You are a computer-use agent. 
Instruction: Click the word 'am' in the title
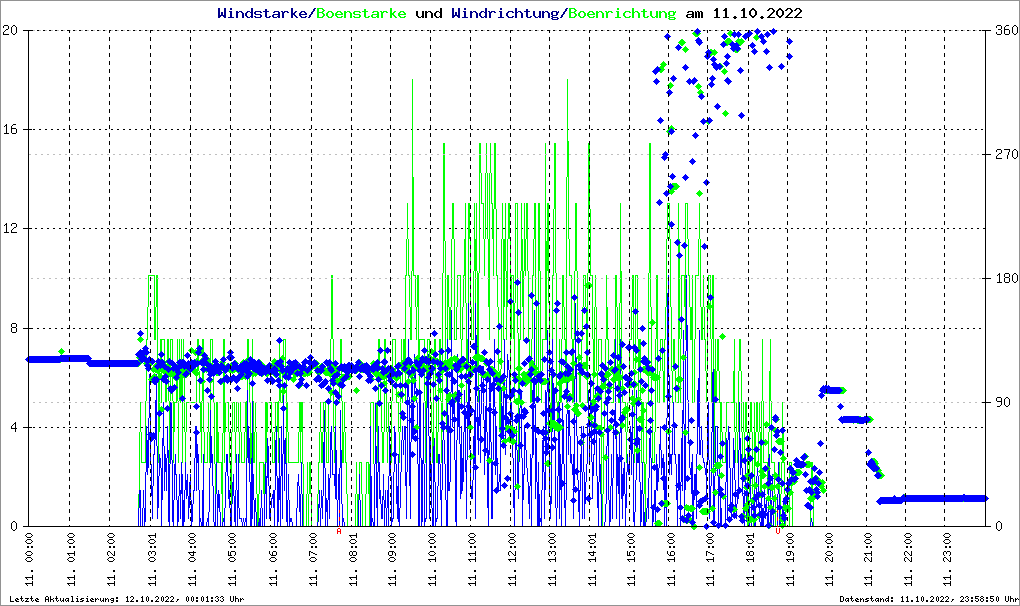click(694, 13)
